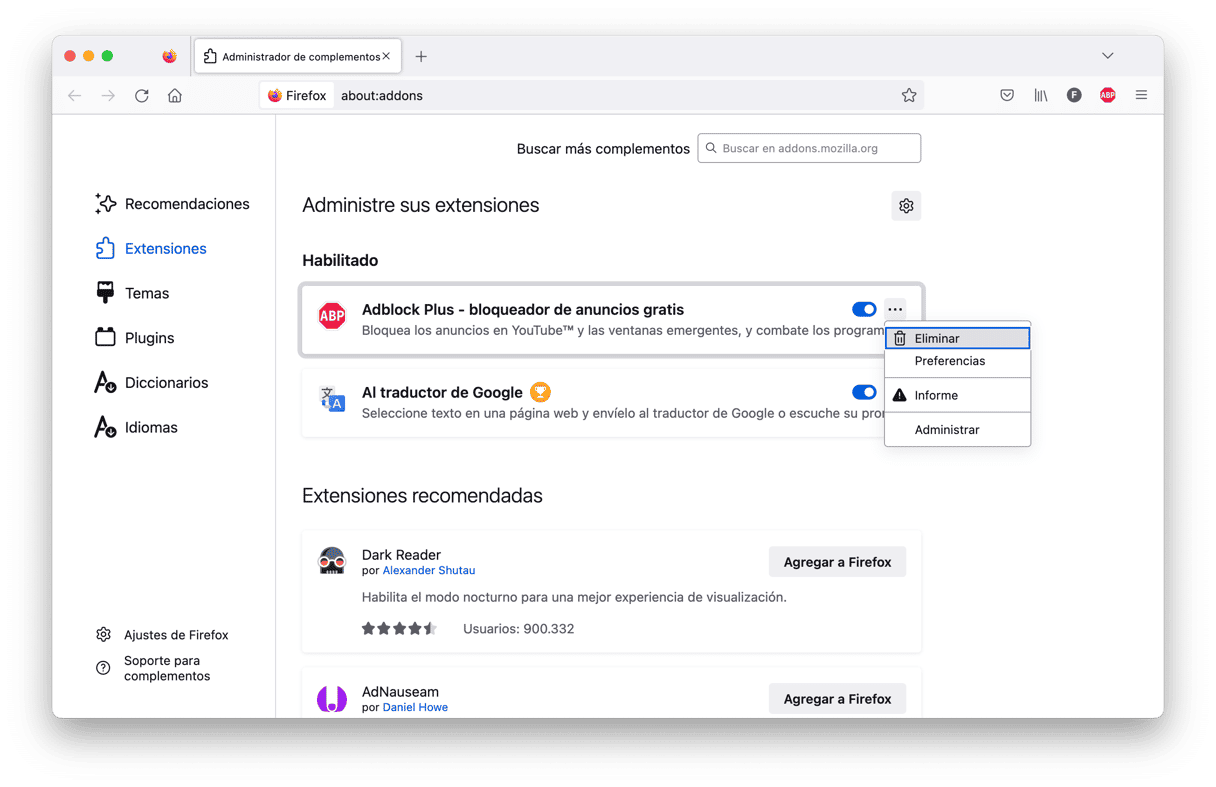Screen dimensions: 1216x787
Task: Click the Firefox logo beside the tab strip
Action: 170,56
